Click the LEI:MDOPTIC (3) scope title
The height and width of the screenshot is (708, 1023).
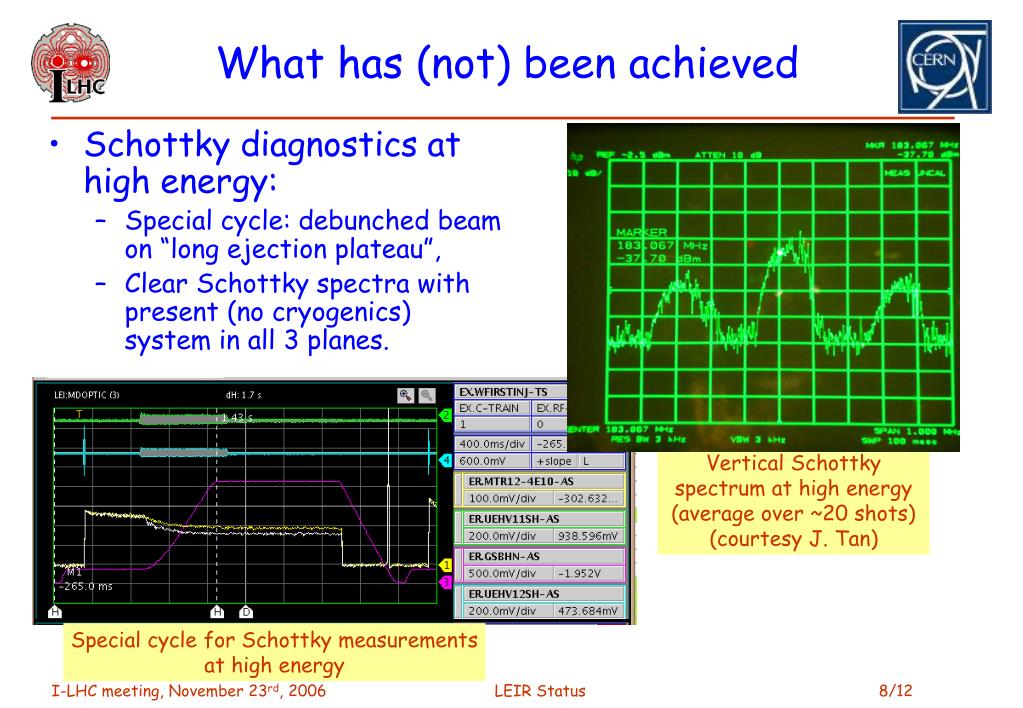[86, 395]
